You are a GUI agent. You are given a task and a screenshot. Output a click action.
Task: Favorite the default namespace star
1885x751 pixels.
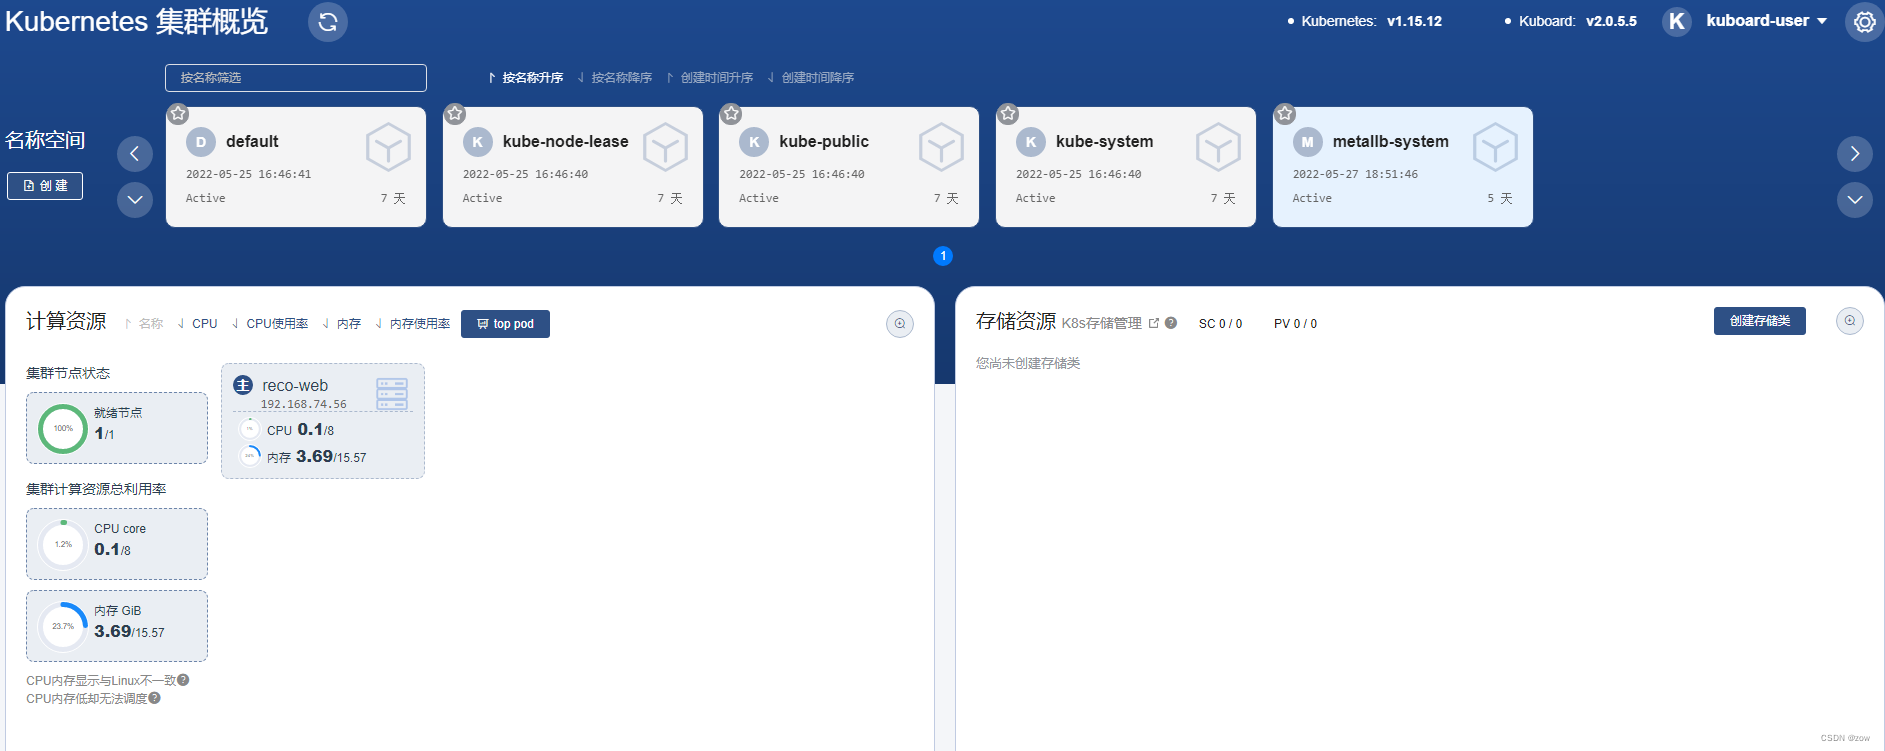tap(178, 114)
